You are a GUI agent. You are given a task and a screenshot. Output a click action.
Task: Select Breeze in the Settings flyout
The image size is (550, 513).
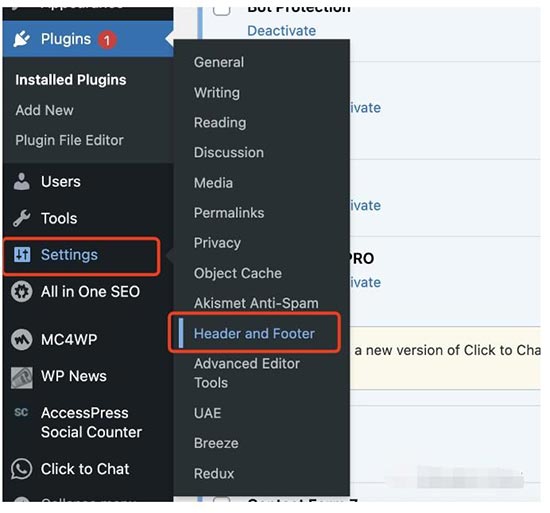click(x=216, y=443)
